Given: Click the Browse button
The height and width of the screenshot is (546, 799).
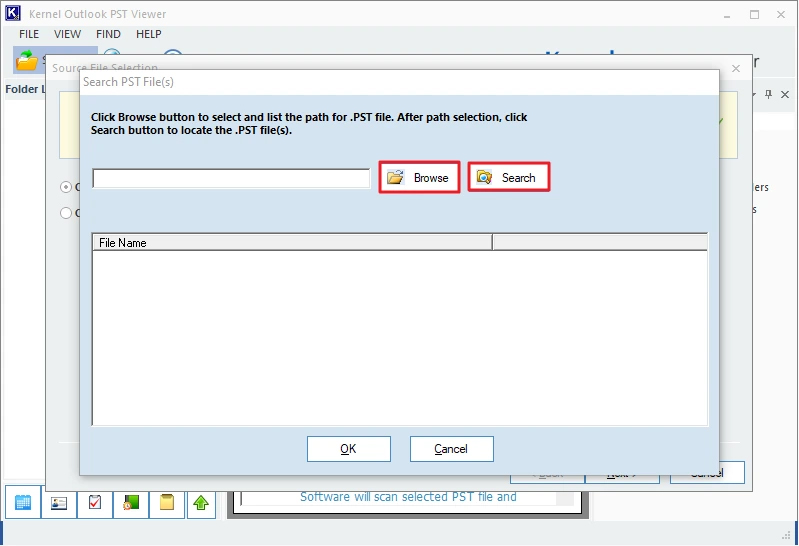Looking at the screenshot, I should coord(419,177).
